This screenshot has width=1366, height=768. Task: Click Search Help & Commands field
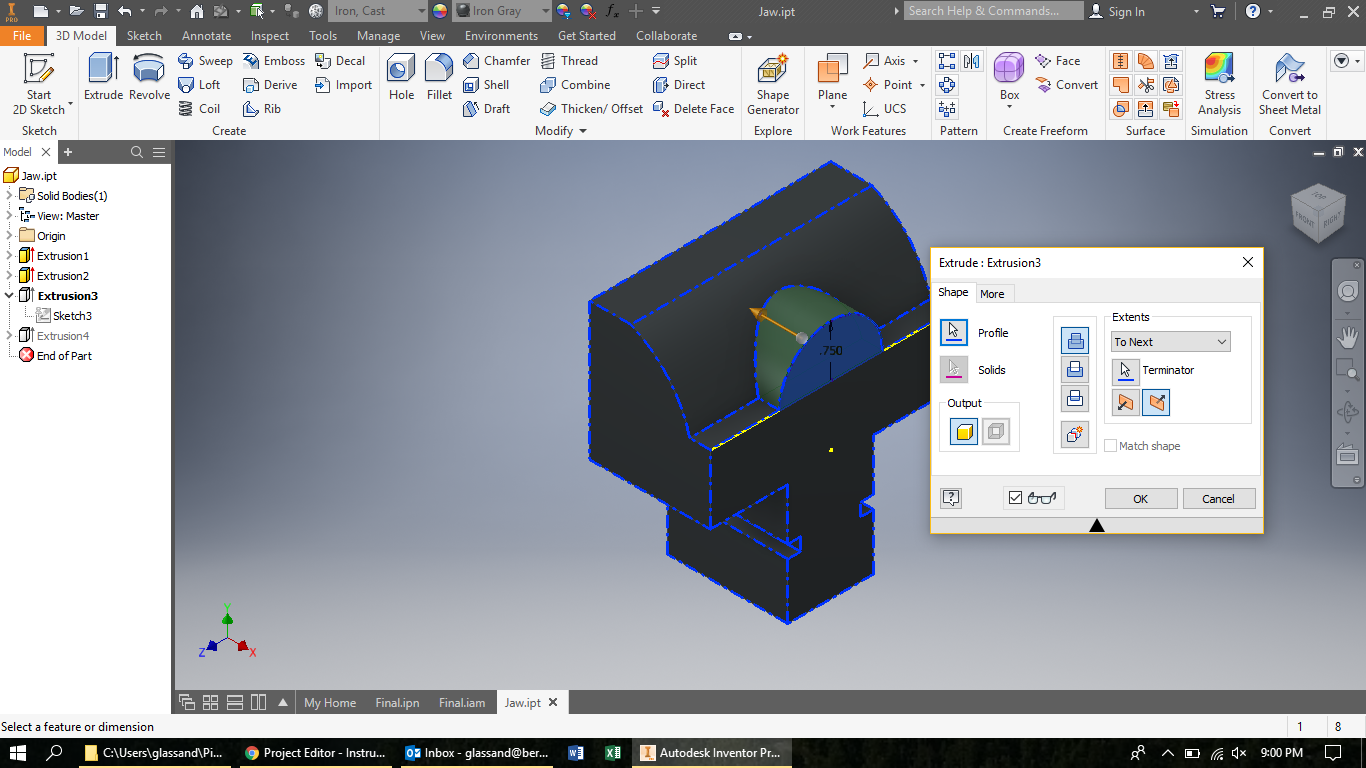coord(994,11)
